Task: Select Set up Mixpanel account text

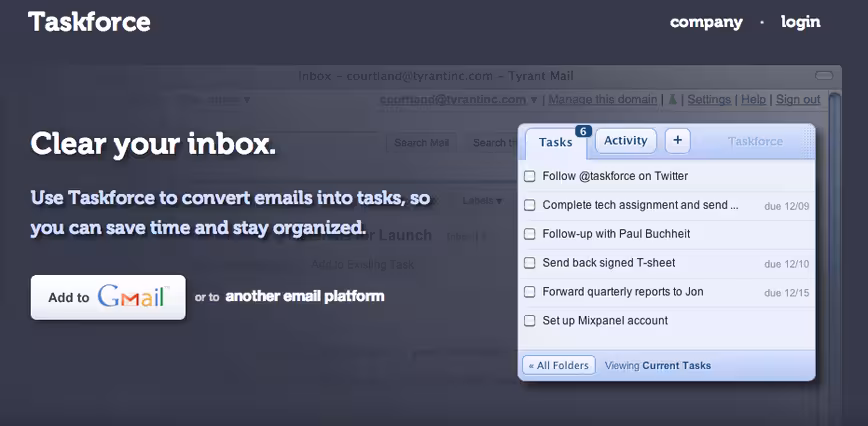Action: point(605,320)
